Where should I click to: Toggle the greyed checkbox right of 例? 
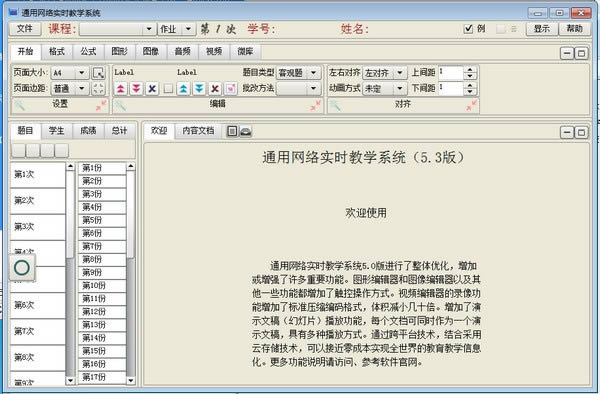501,29
